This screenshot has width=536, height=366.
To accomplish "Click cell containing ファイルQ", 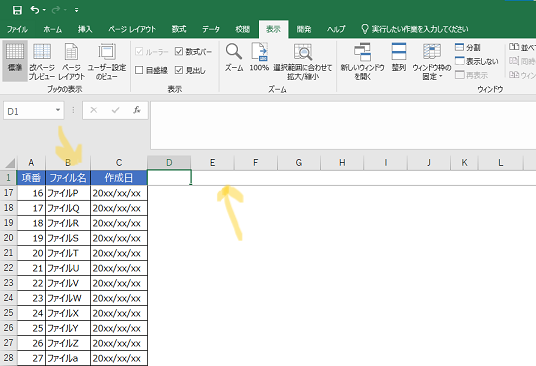I will 68,208.
